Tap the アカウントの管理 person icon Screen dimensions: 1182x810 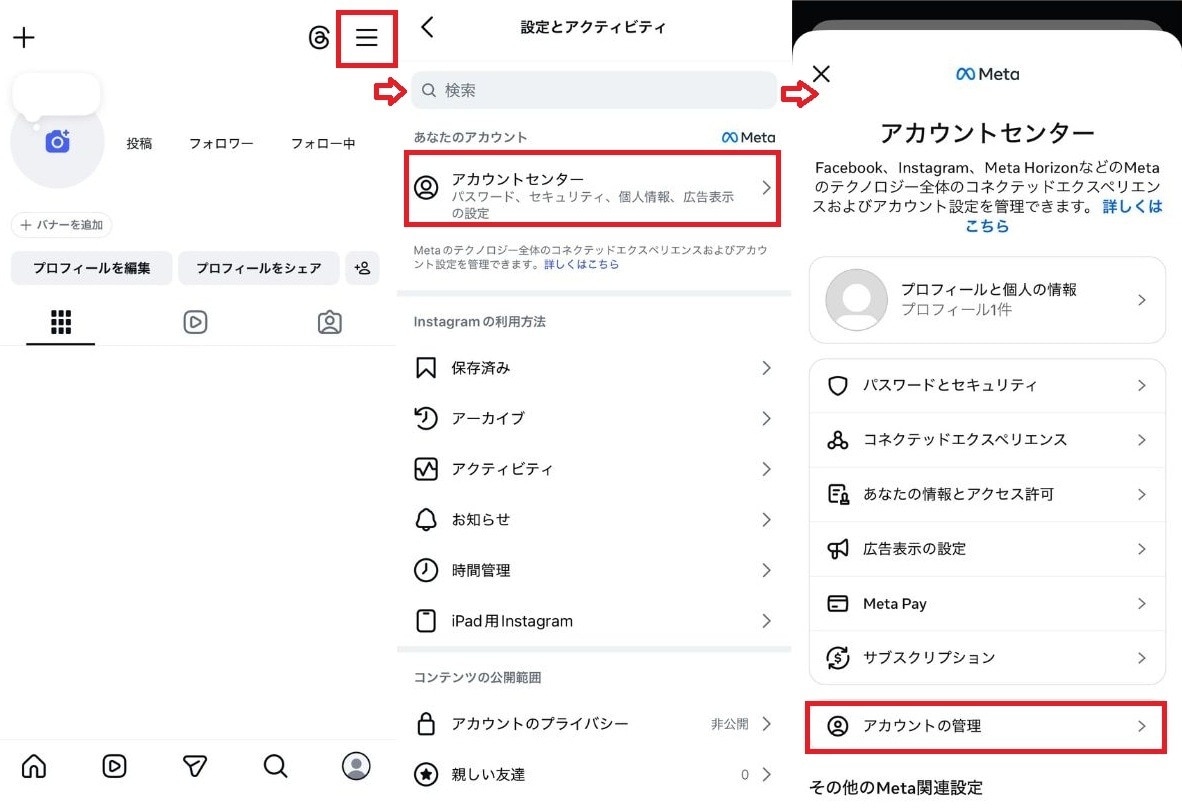(838, 726)
